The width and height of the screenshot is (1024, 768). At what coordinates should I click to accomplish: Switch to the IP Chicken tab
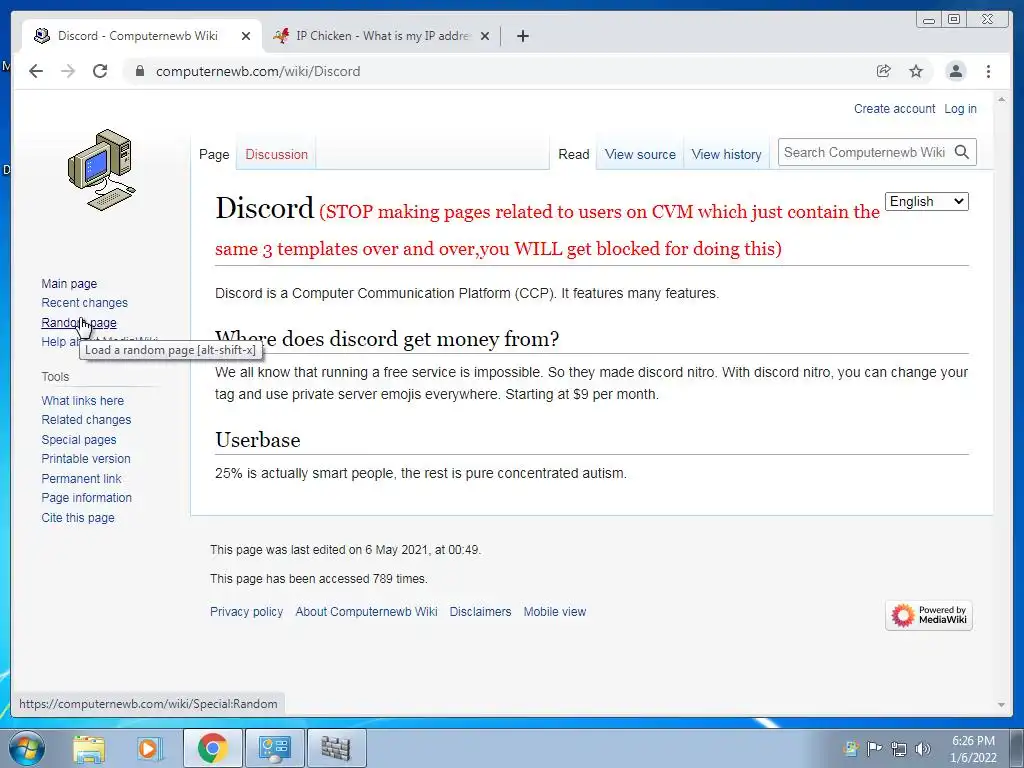pyautogui.click(x=381, y=36)
